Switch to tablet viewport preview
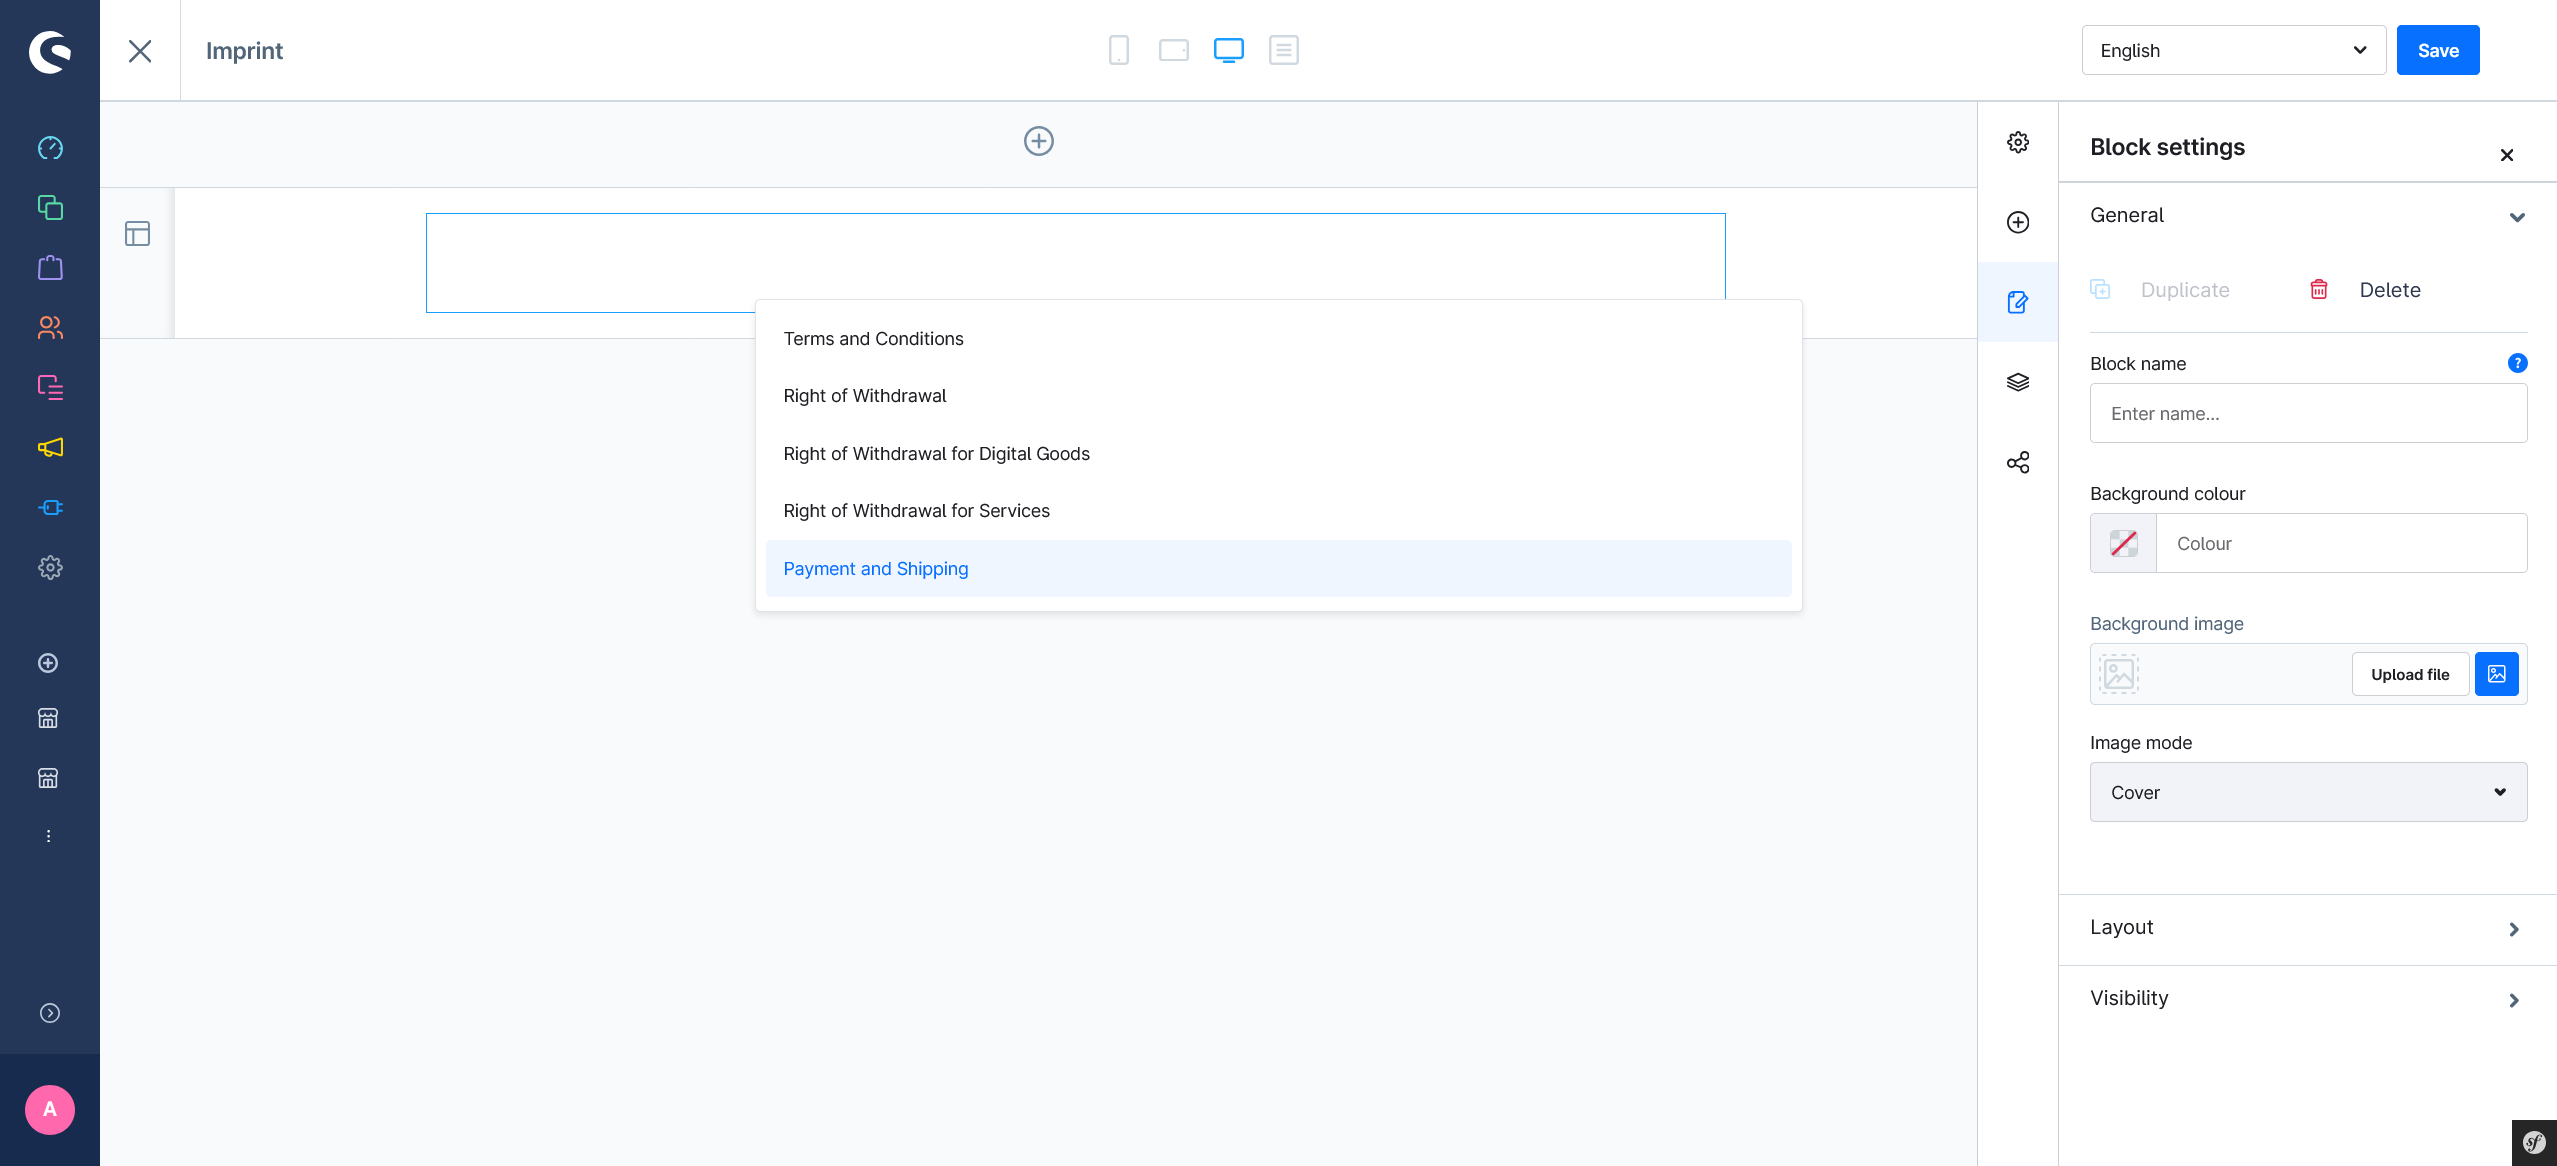2557x1166 pixels. coord(1173,50)
